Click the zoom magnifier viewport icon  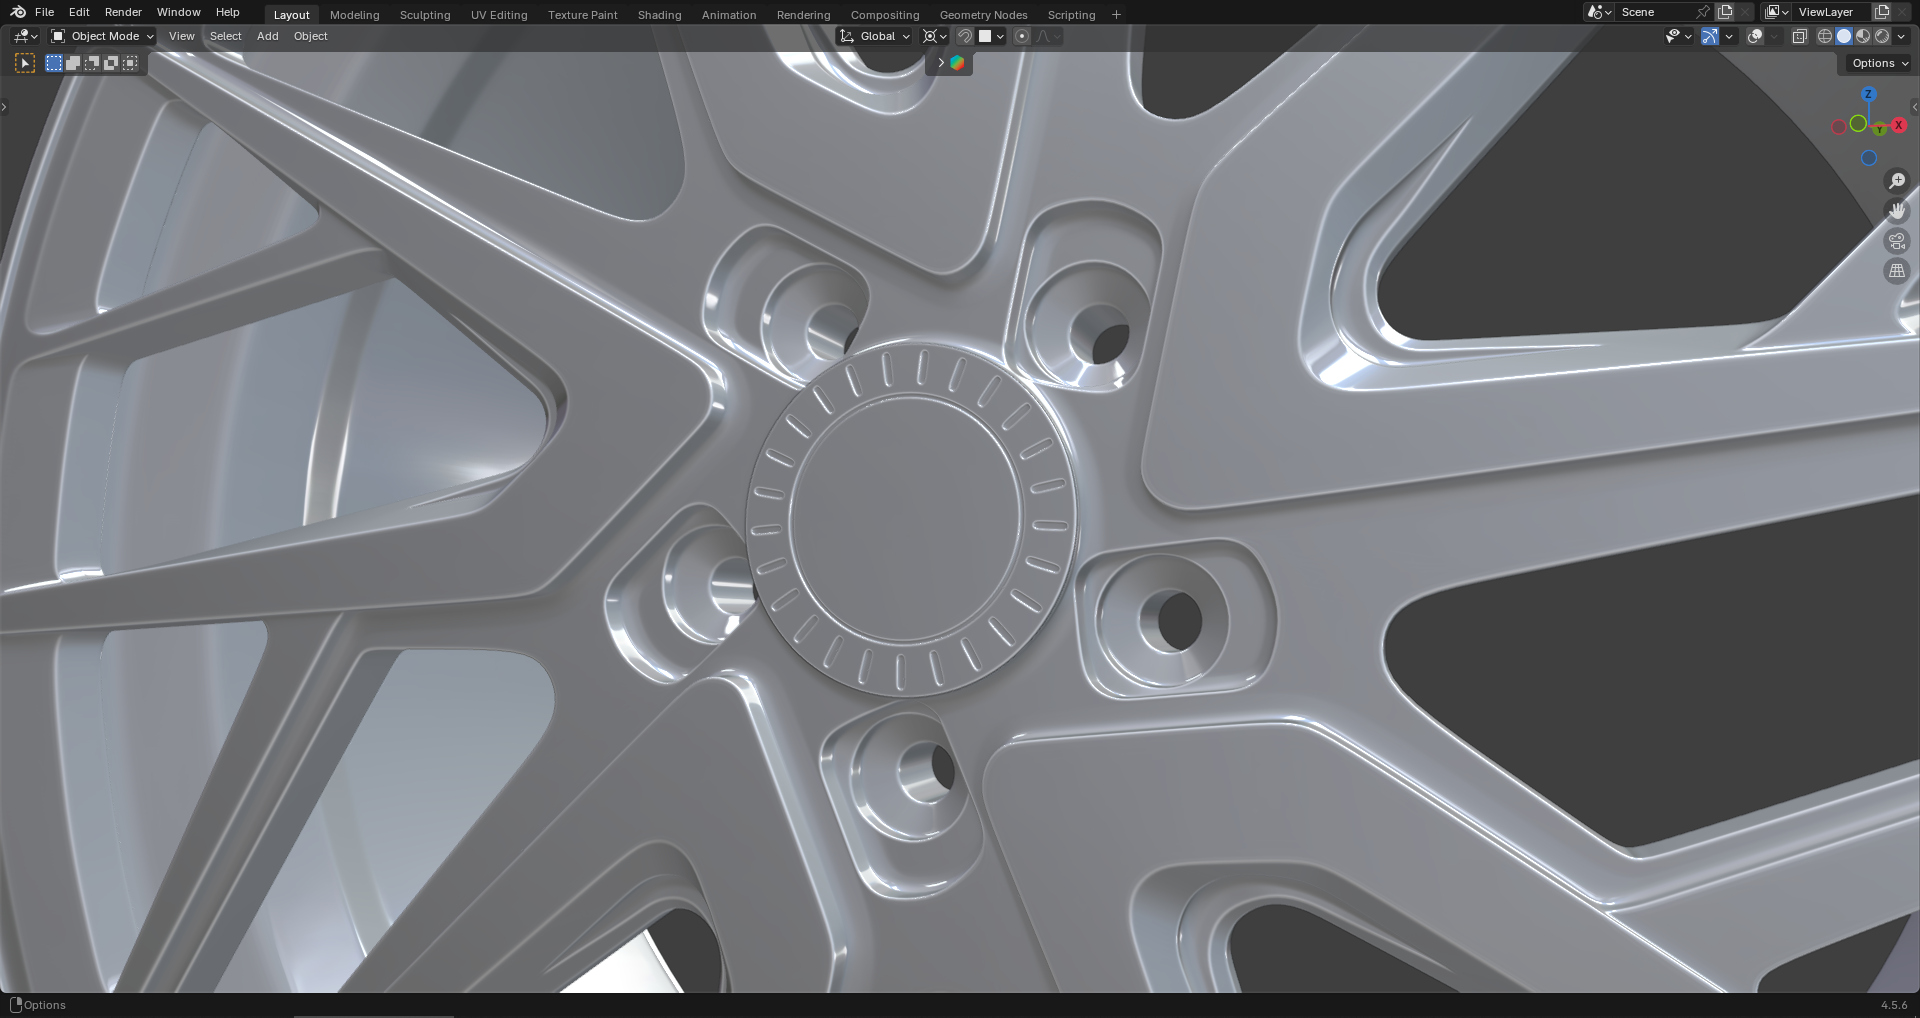coord(1896,181)
